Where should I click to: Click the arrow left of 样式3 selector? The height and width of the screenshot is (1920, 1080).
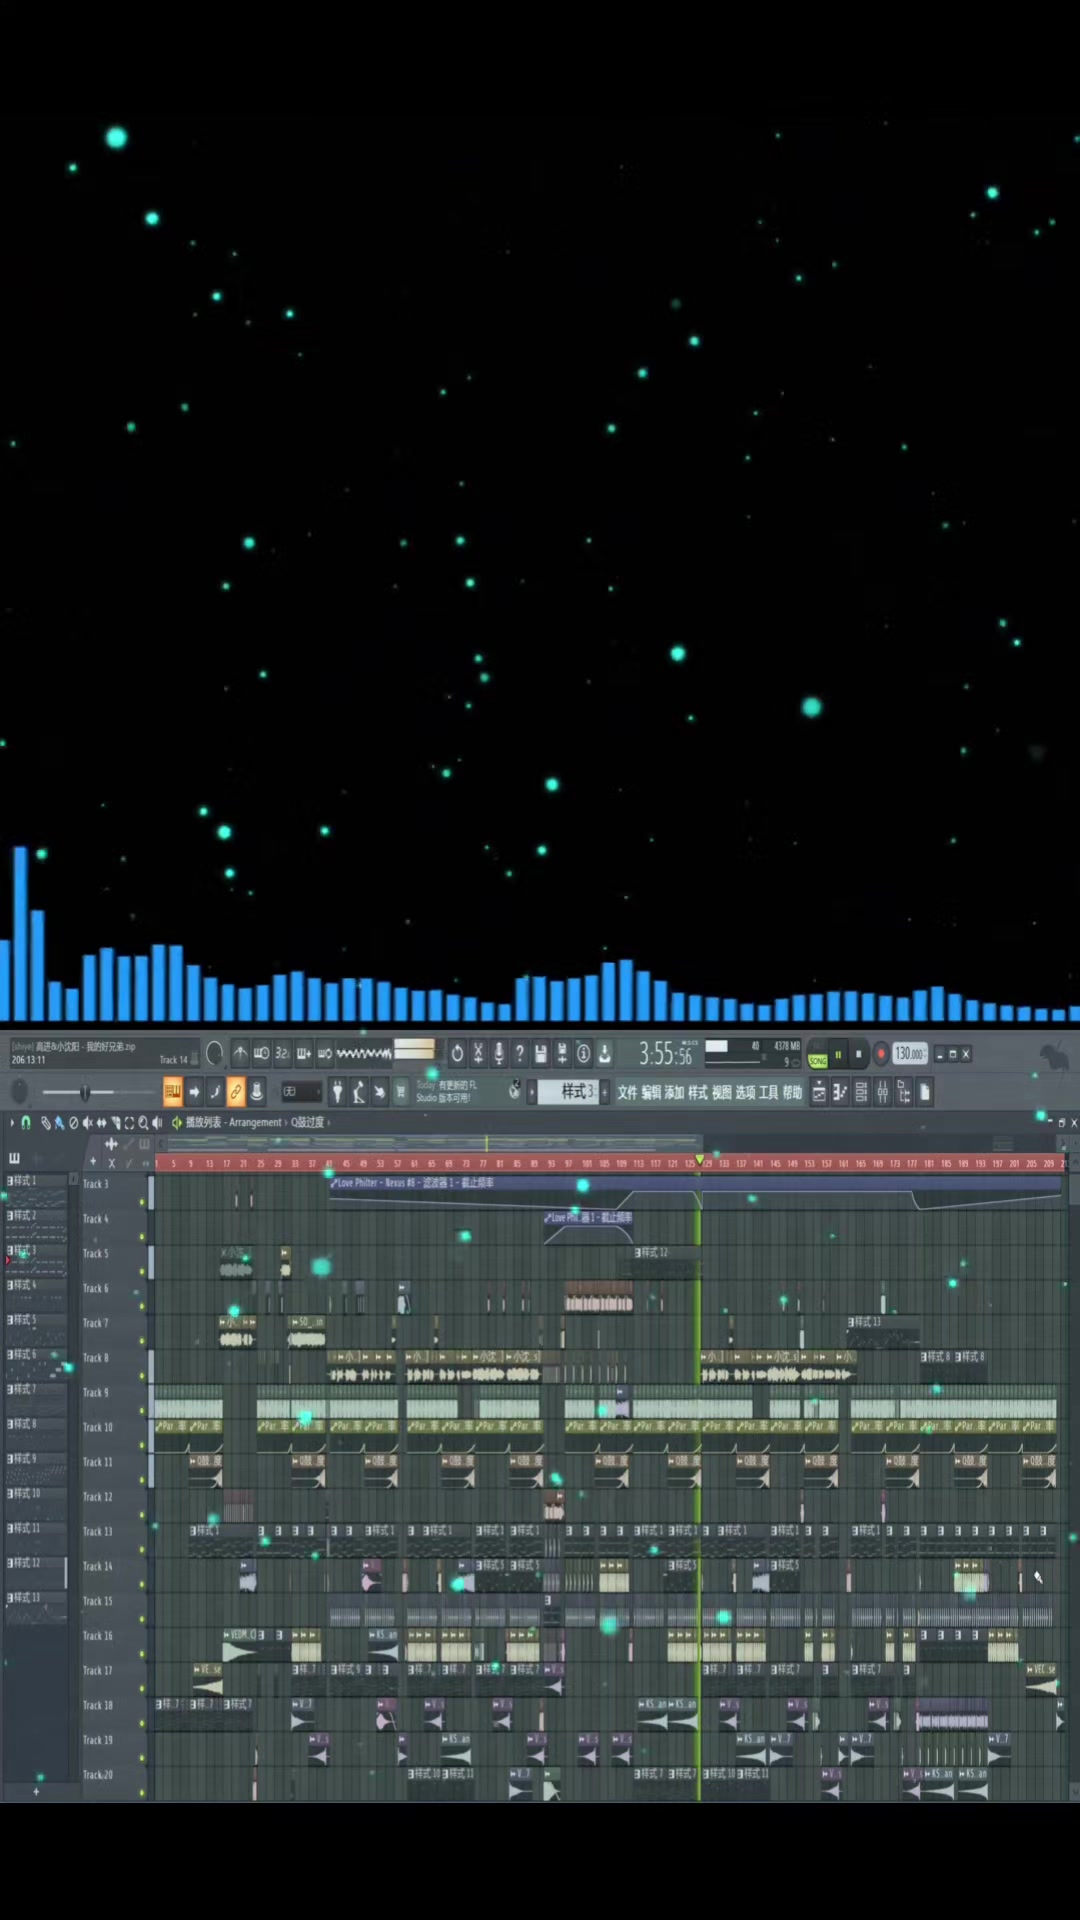click(532, 1092)
